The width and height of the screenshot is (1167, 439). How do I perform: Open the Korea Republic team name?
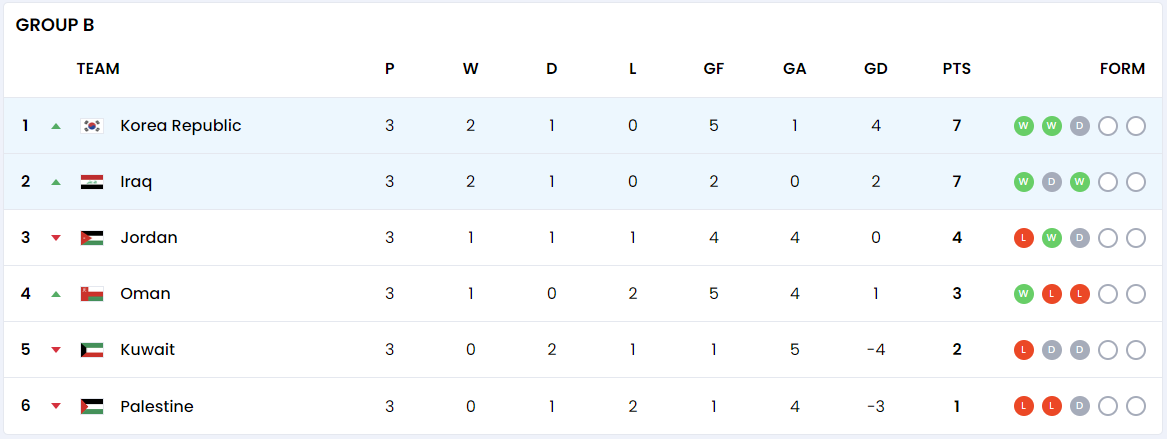pos(181,126)
